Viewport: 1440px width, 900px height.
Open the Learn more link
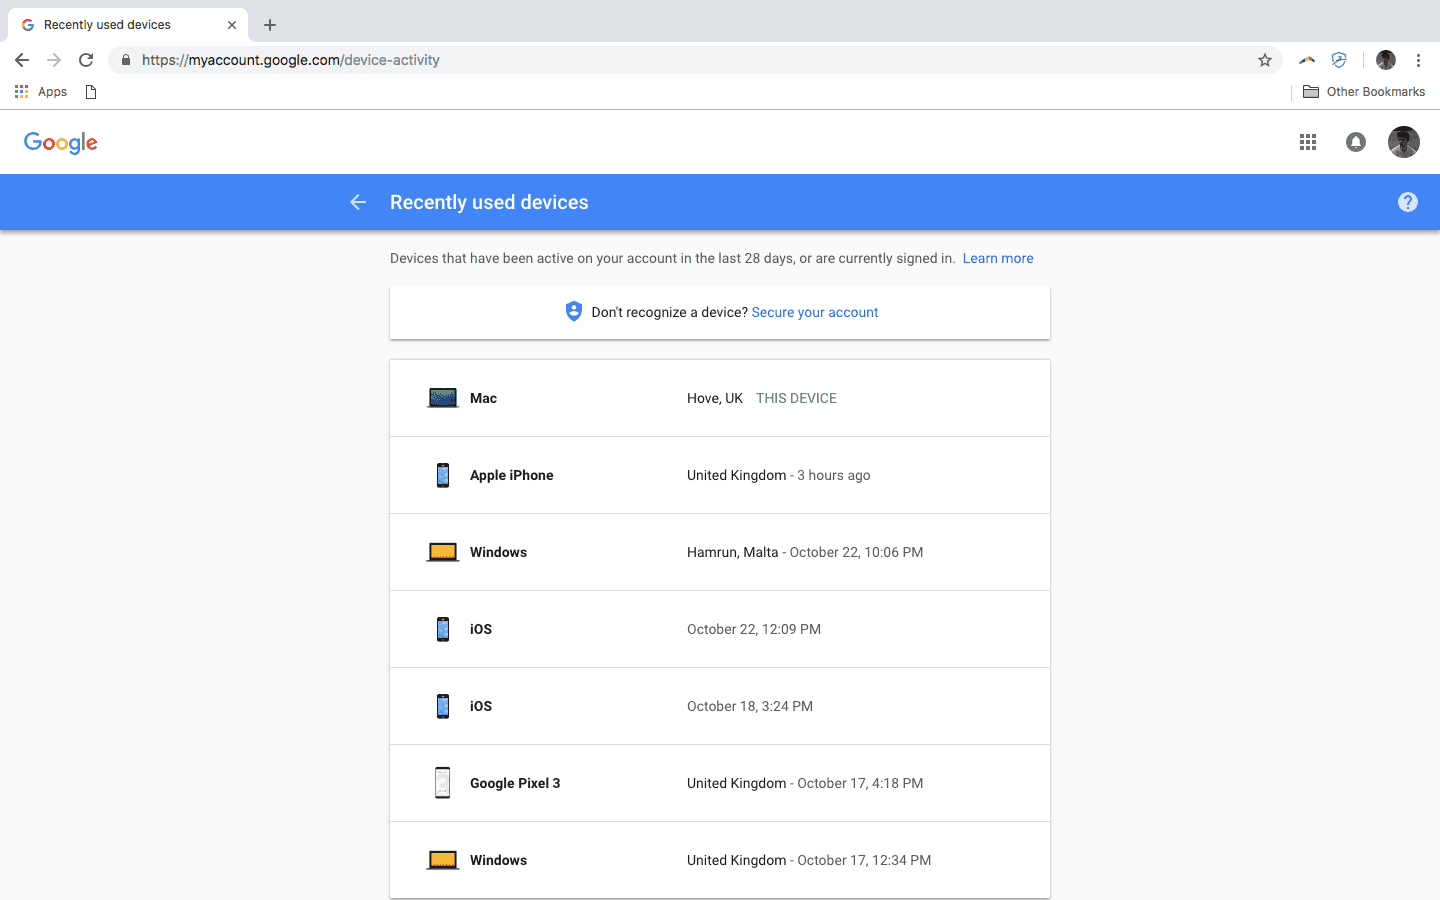pos(998,258)
